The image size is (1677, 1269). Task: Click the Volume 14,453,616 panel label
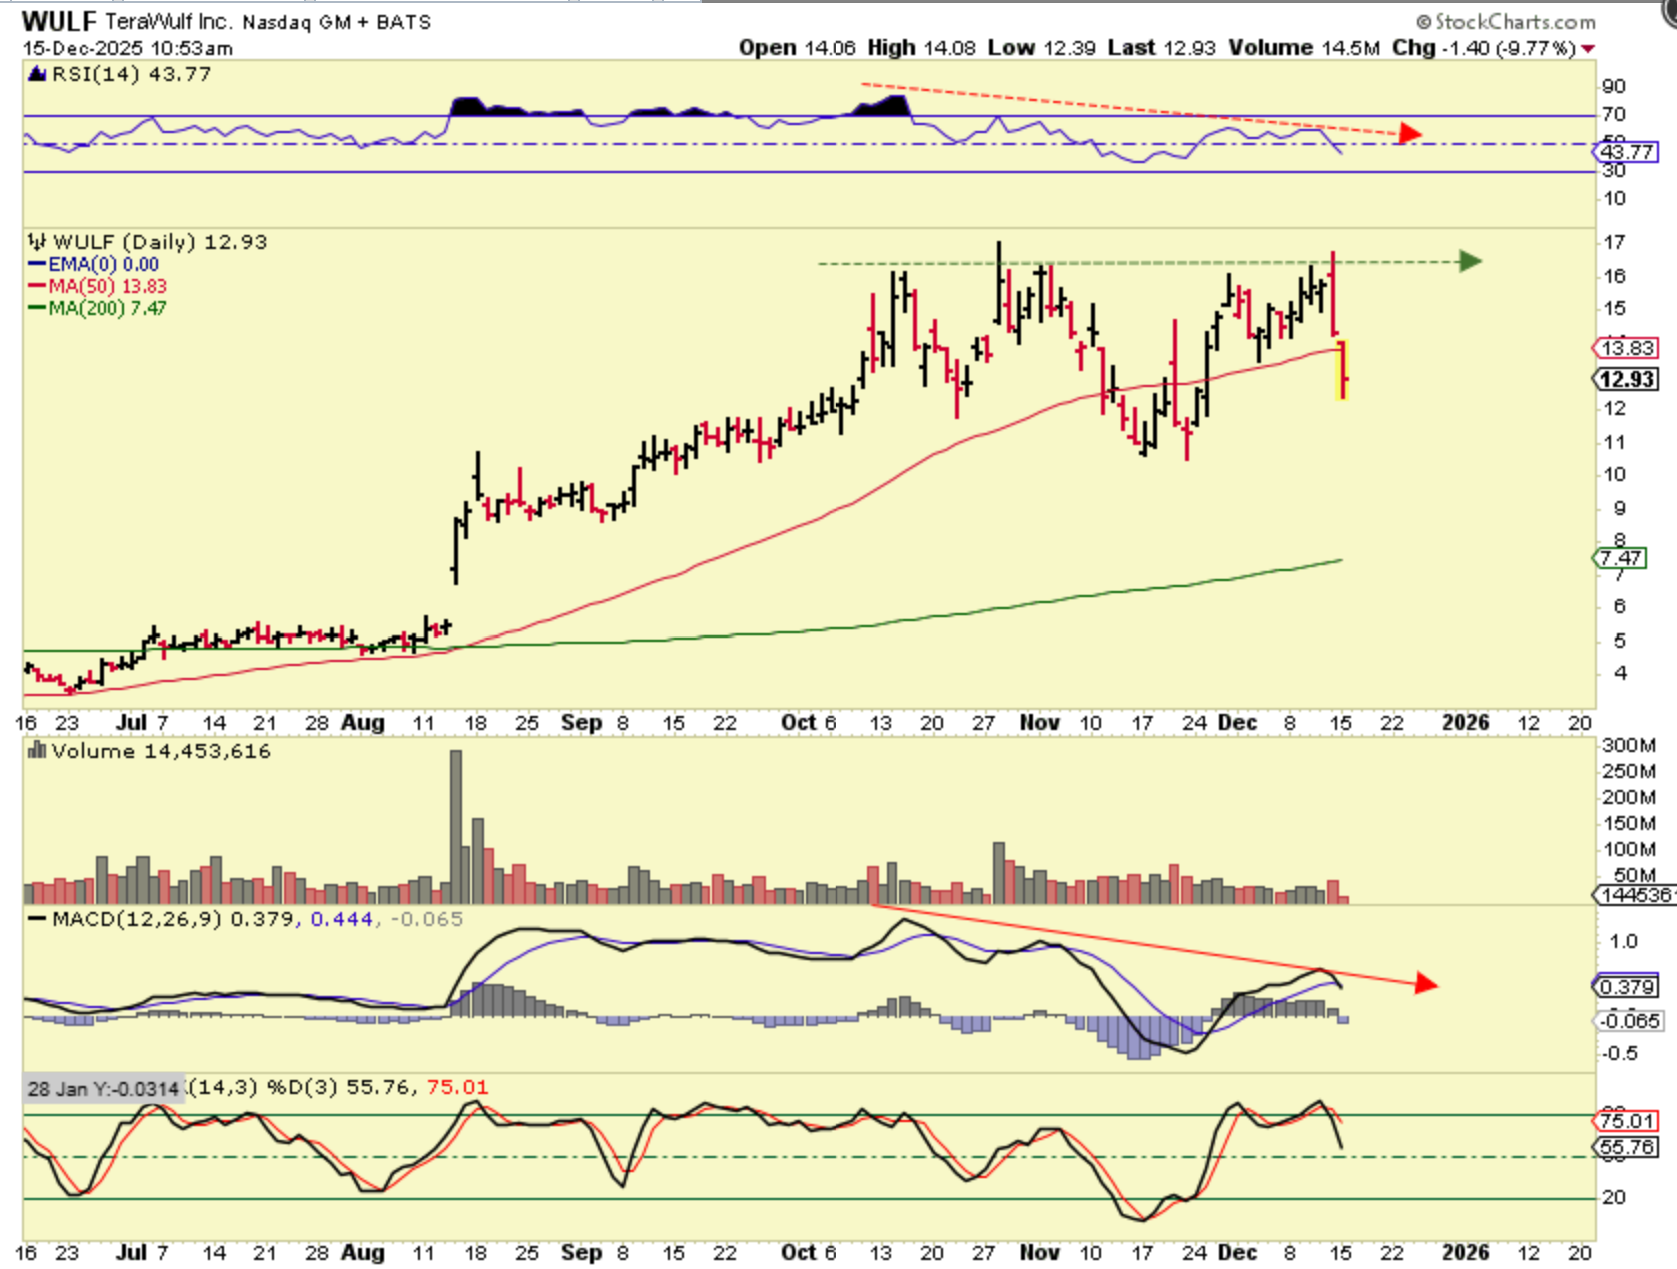coord(161,751)
